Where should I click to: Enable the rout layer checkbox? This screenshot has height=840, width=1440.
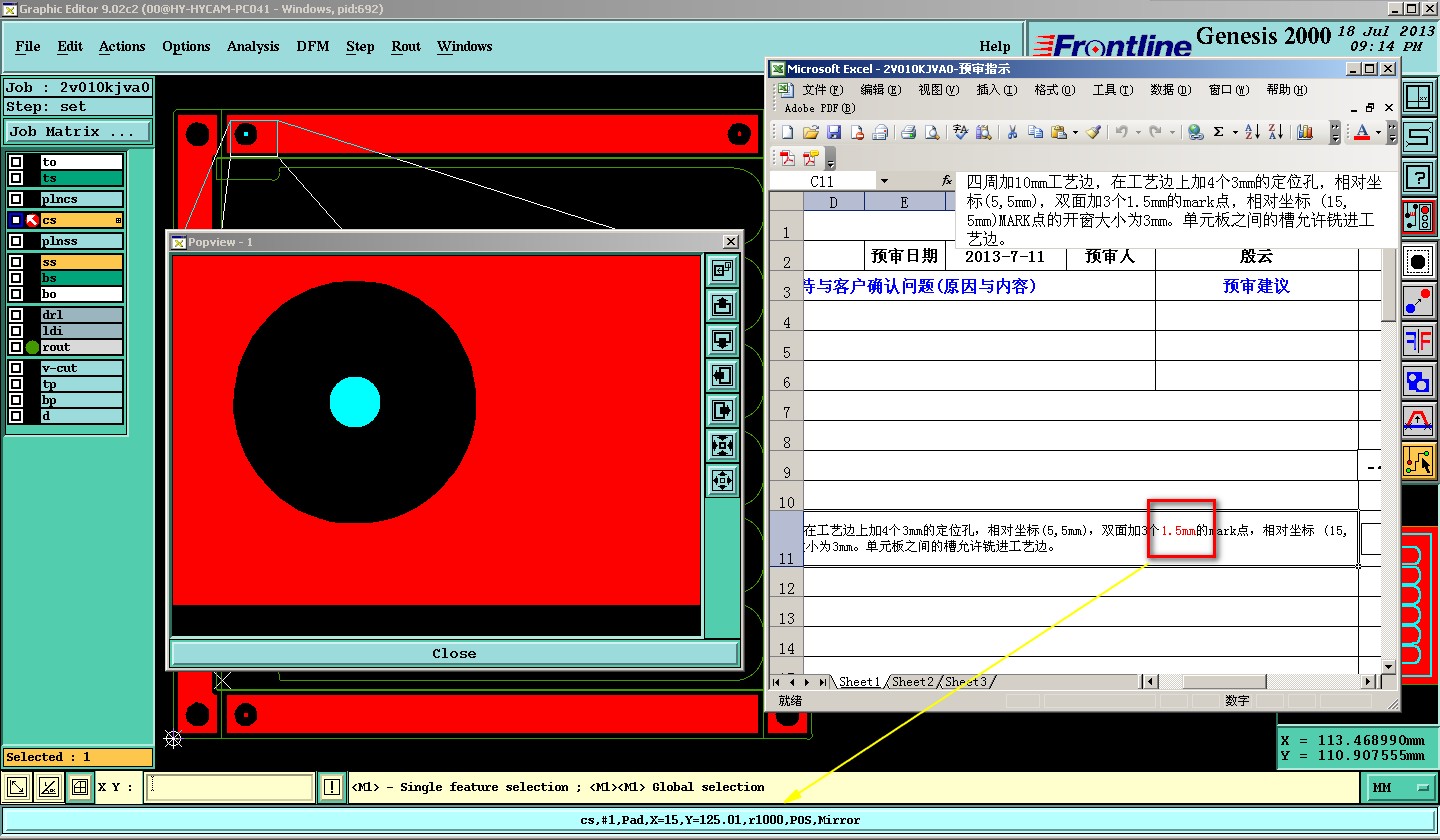coord(16,347)
